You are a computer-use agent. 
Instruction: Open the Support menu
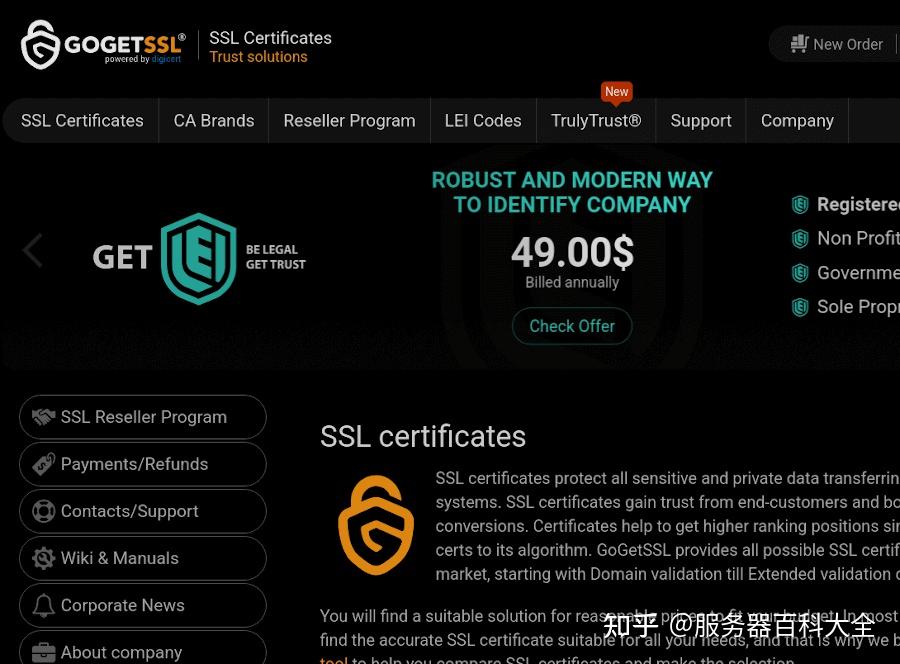700,120
